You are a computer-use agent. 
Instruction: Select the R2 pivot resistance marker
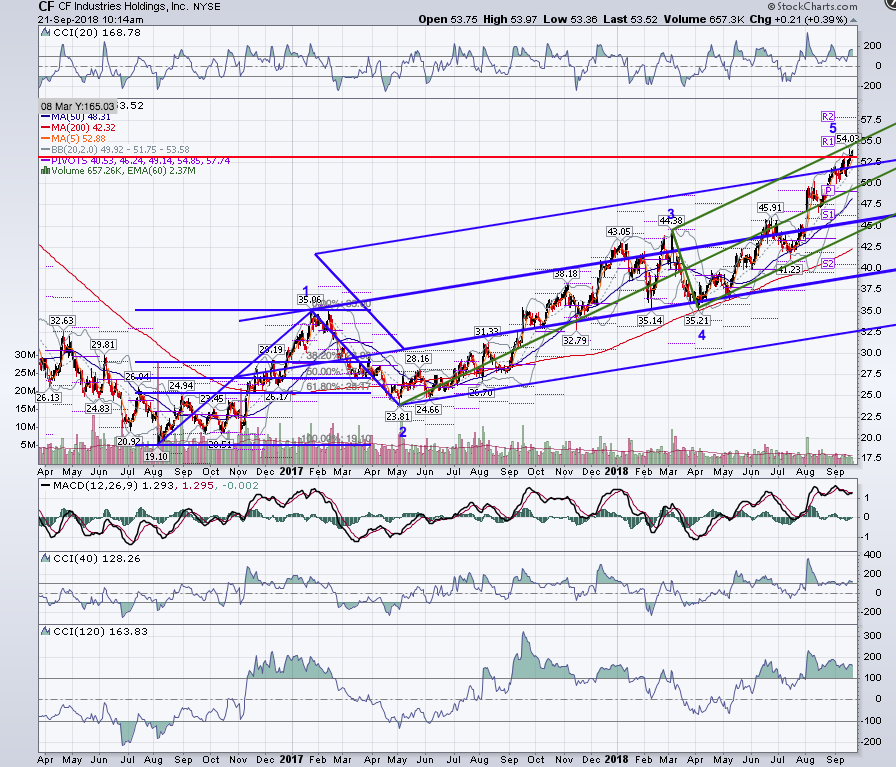click(828, 117)
